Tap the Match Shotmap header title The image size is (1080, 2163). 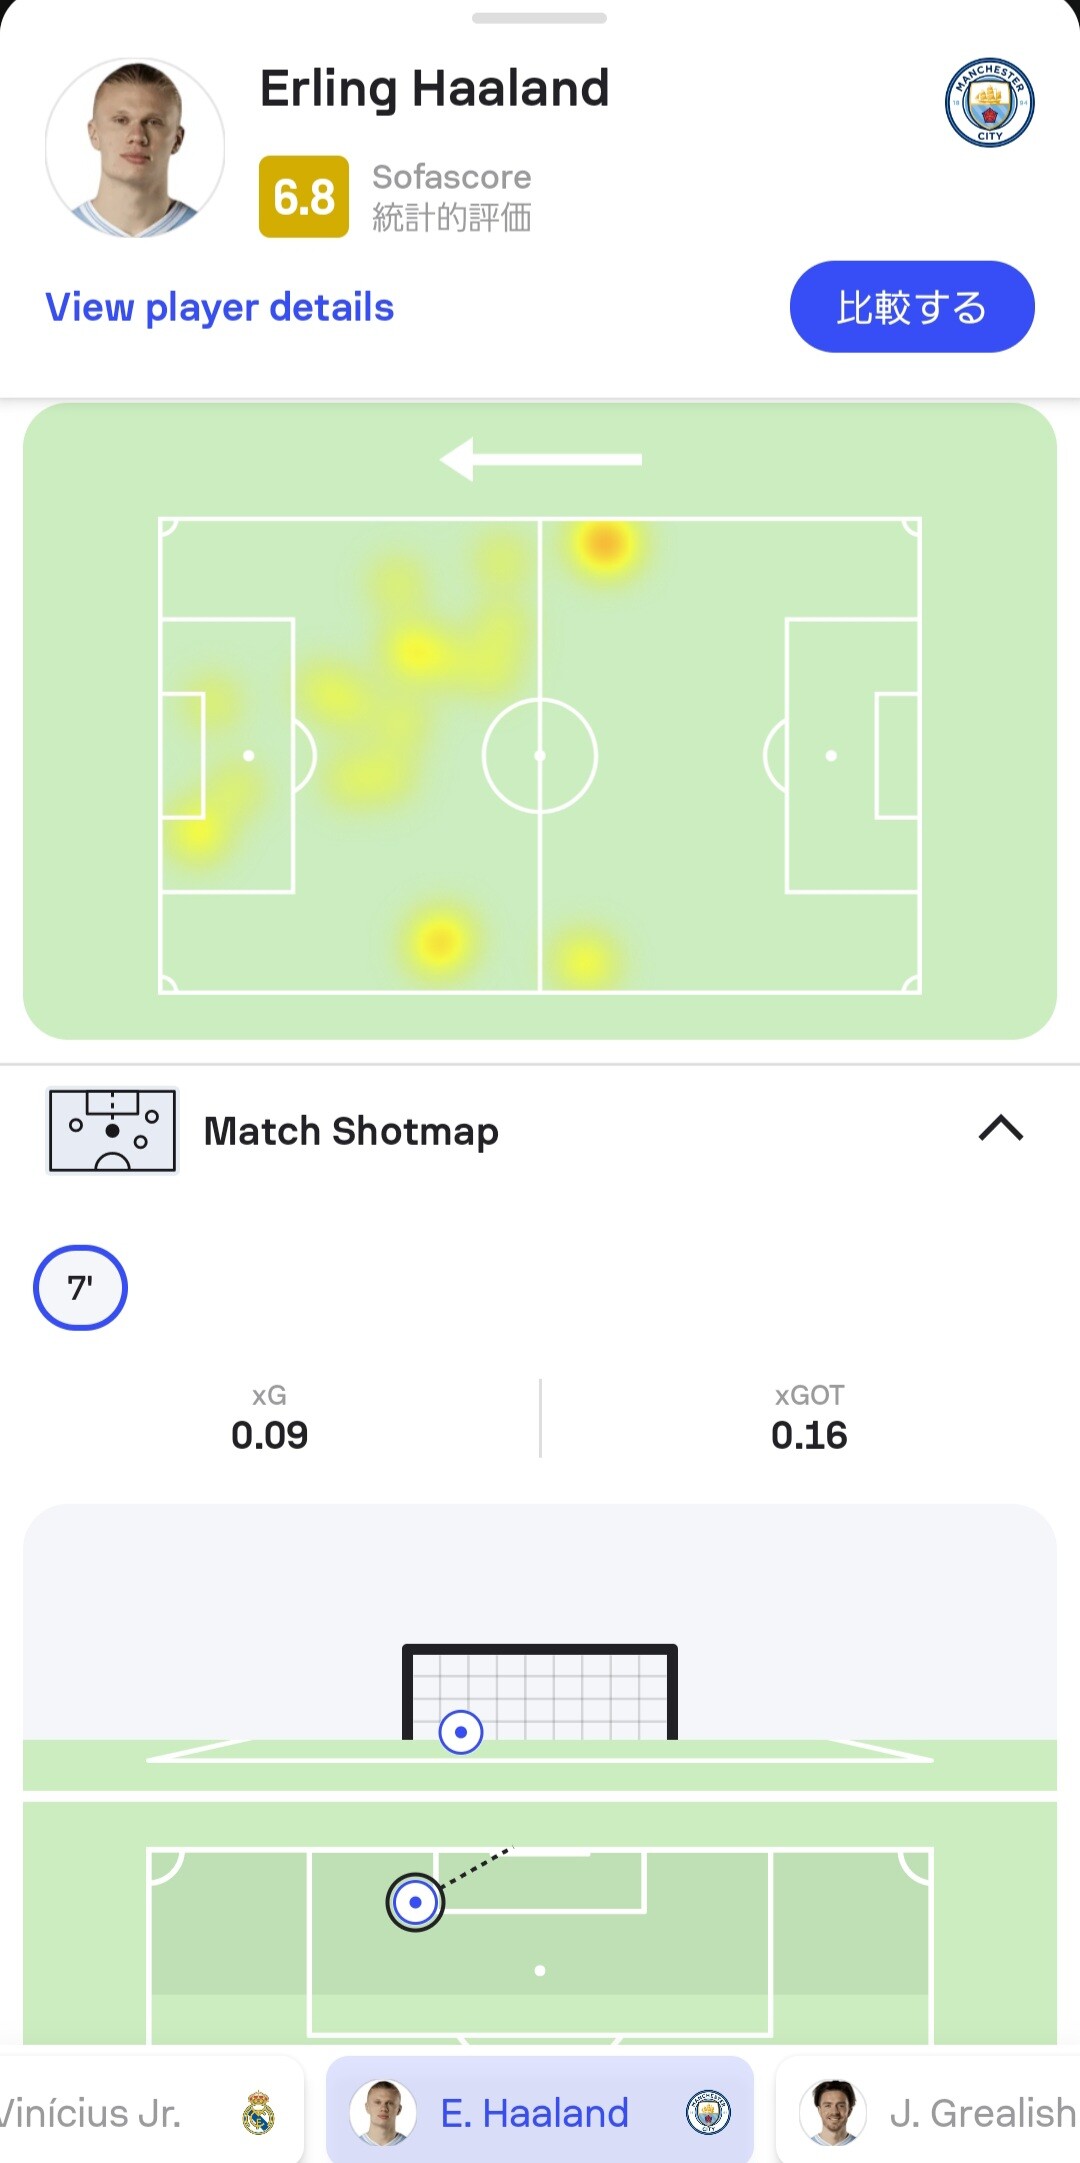pos(351,1131)
